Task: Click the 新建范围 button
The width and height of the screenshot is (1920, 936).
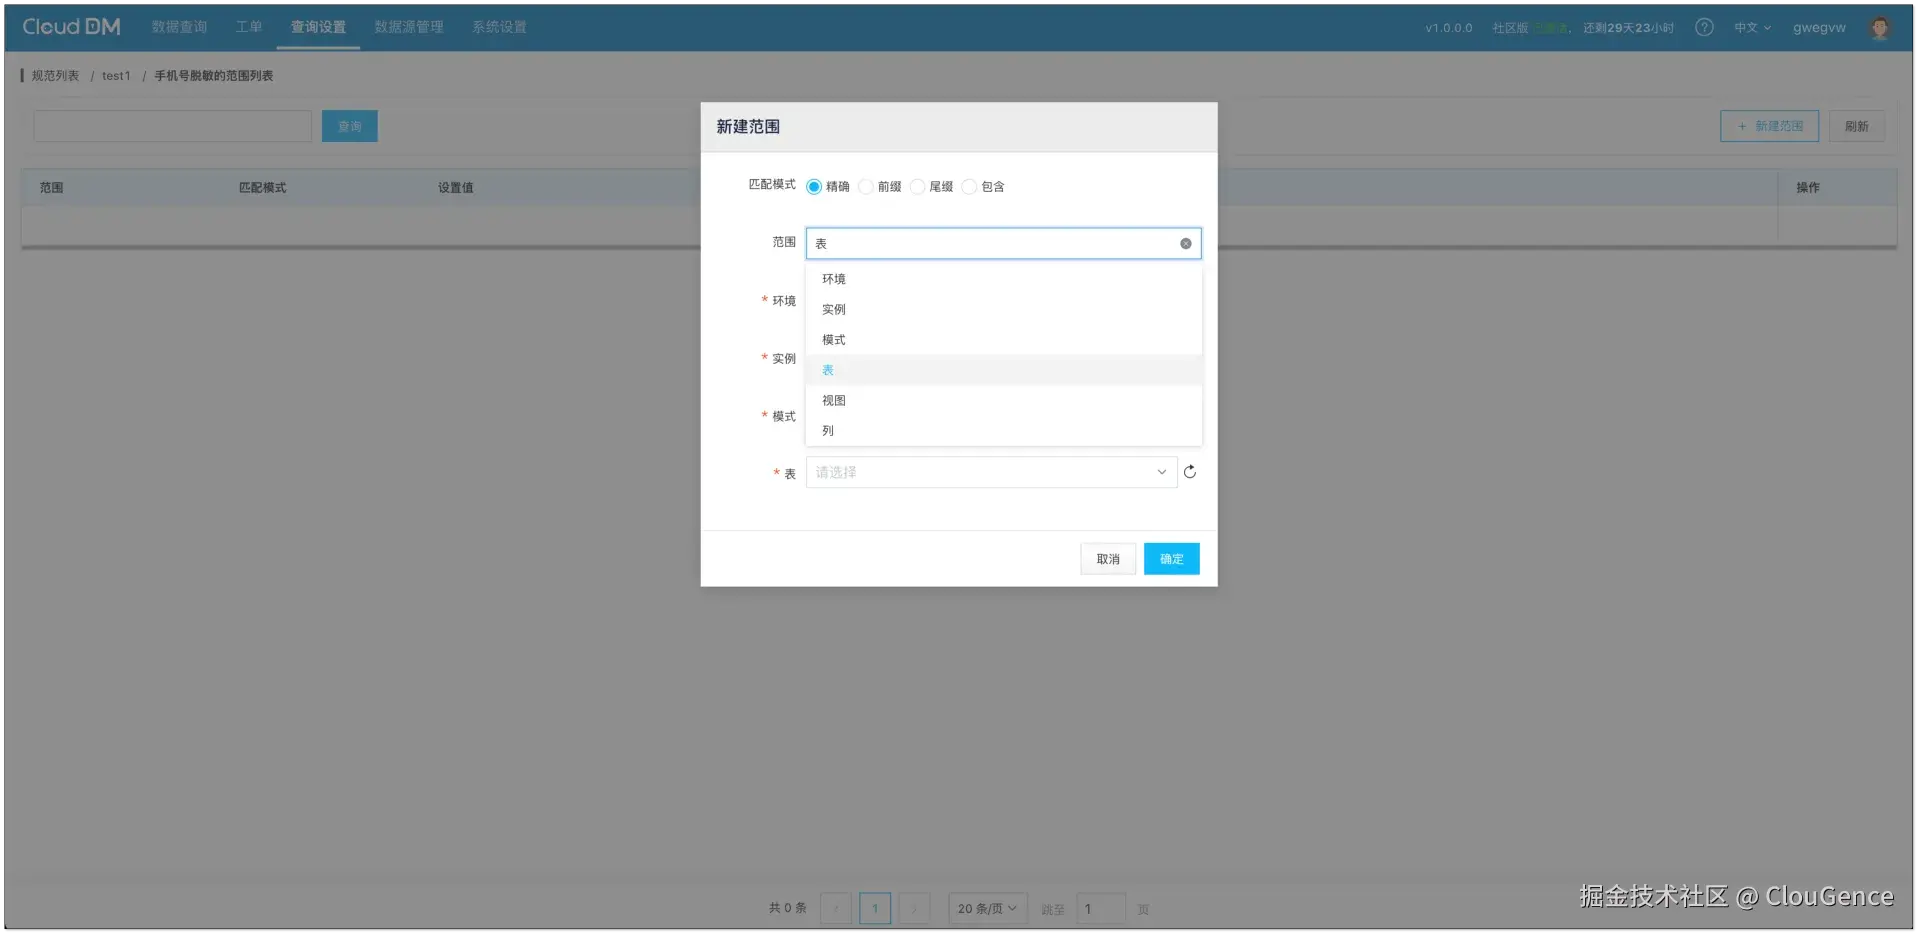Action: pyautogui.click(x=1769, y=126)
